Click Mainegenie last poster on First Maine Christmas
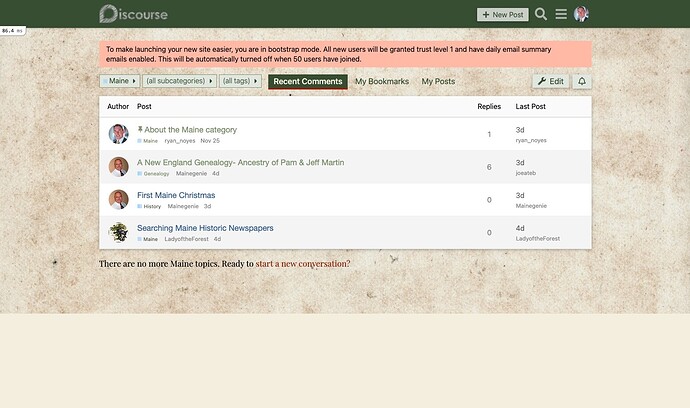 point(531,206)
